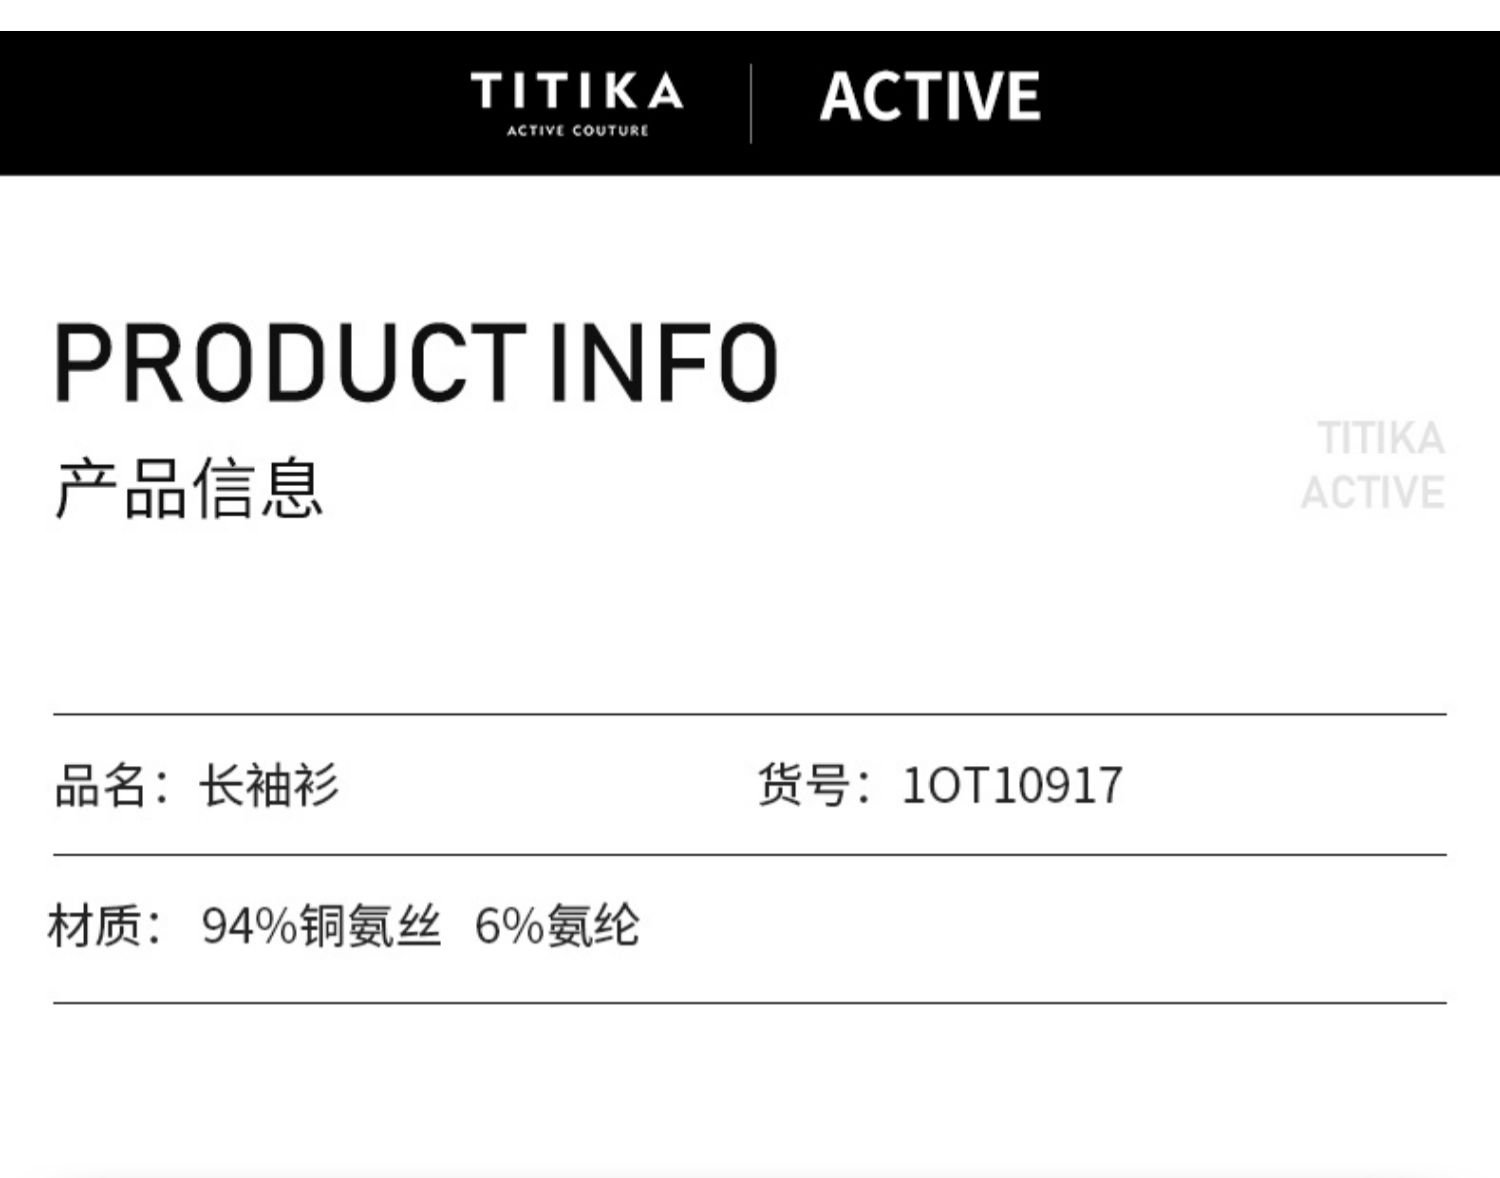The width and height of the screenshot is (1500, 1178).
Task: Click the large ACTIVE header text
Action: tap(930, 97)
